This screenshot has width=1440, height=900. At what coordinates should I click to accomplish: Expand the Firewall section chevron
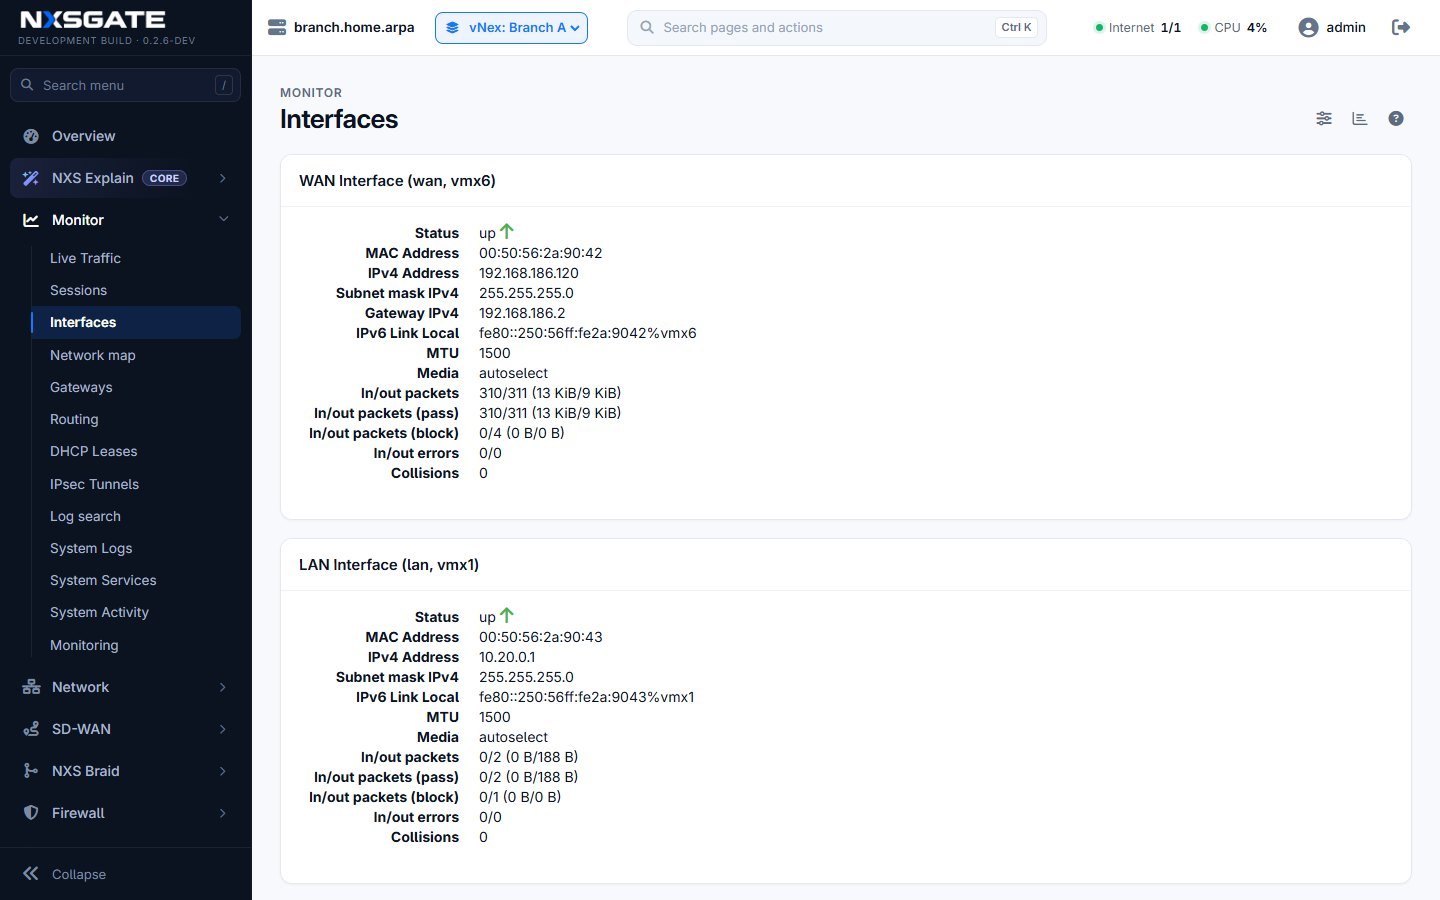223,813
